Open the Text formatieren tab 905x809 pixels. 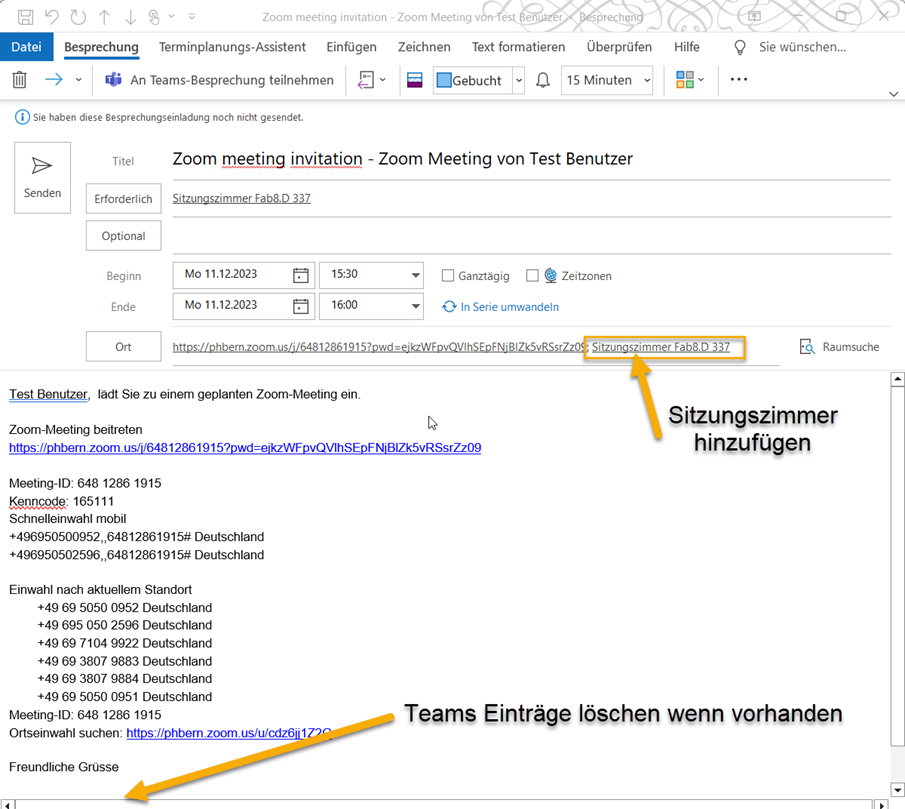coord(518,47)
